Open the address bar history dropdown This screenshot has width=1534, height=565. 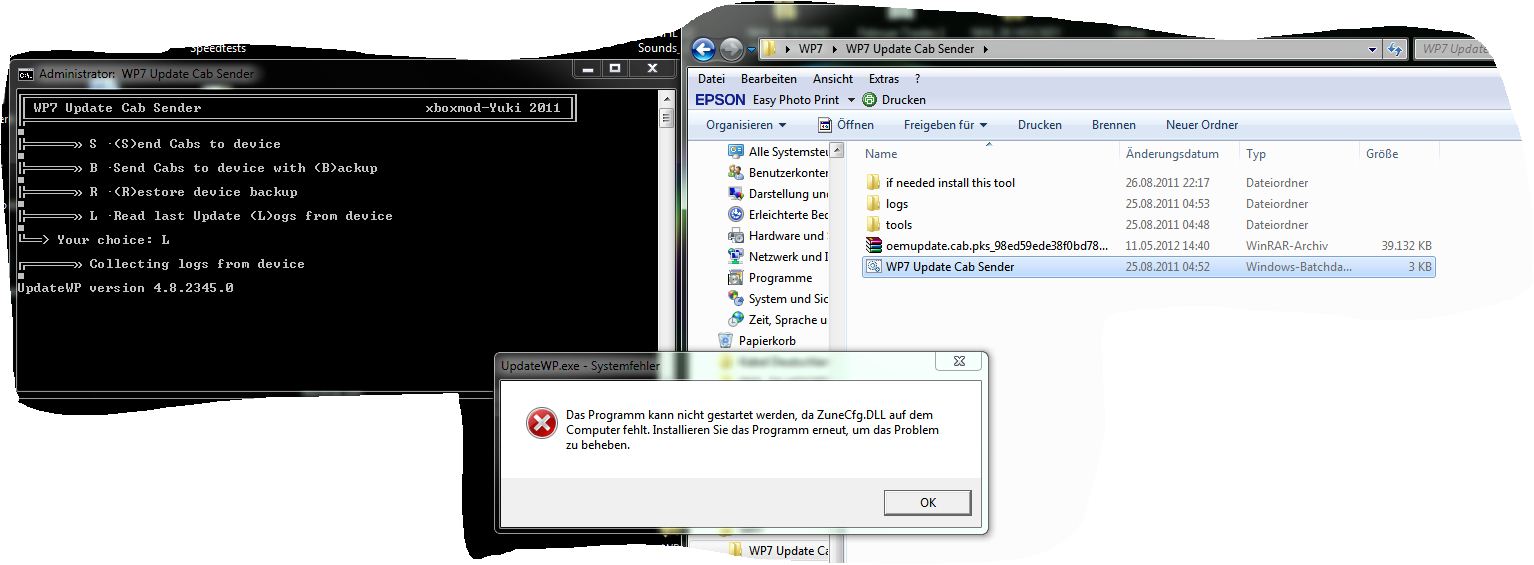[x=1373, y=49]
